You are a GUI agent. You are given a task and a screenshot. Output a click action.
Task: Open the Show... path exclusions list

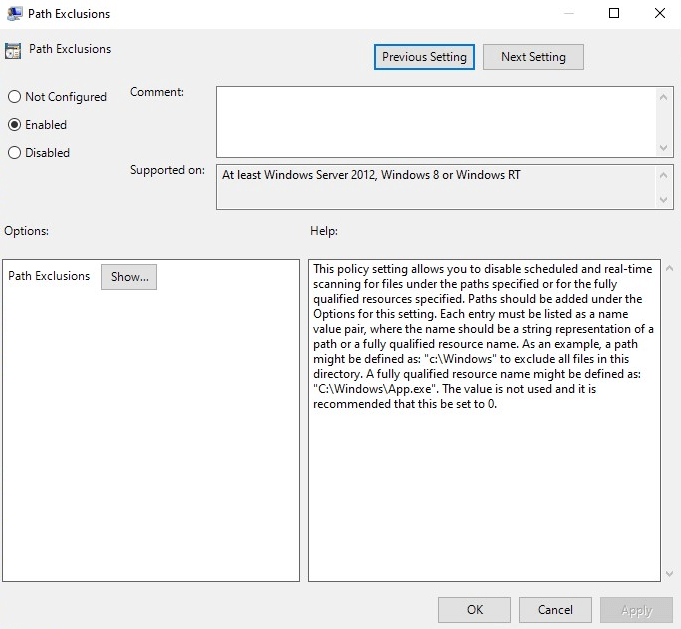[129, 277]
